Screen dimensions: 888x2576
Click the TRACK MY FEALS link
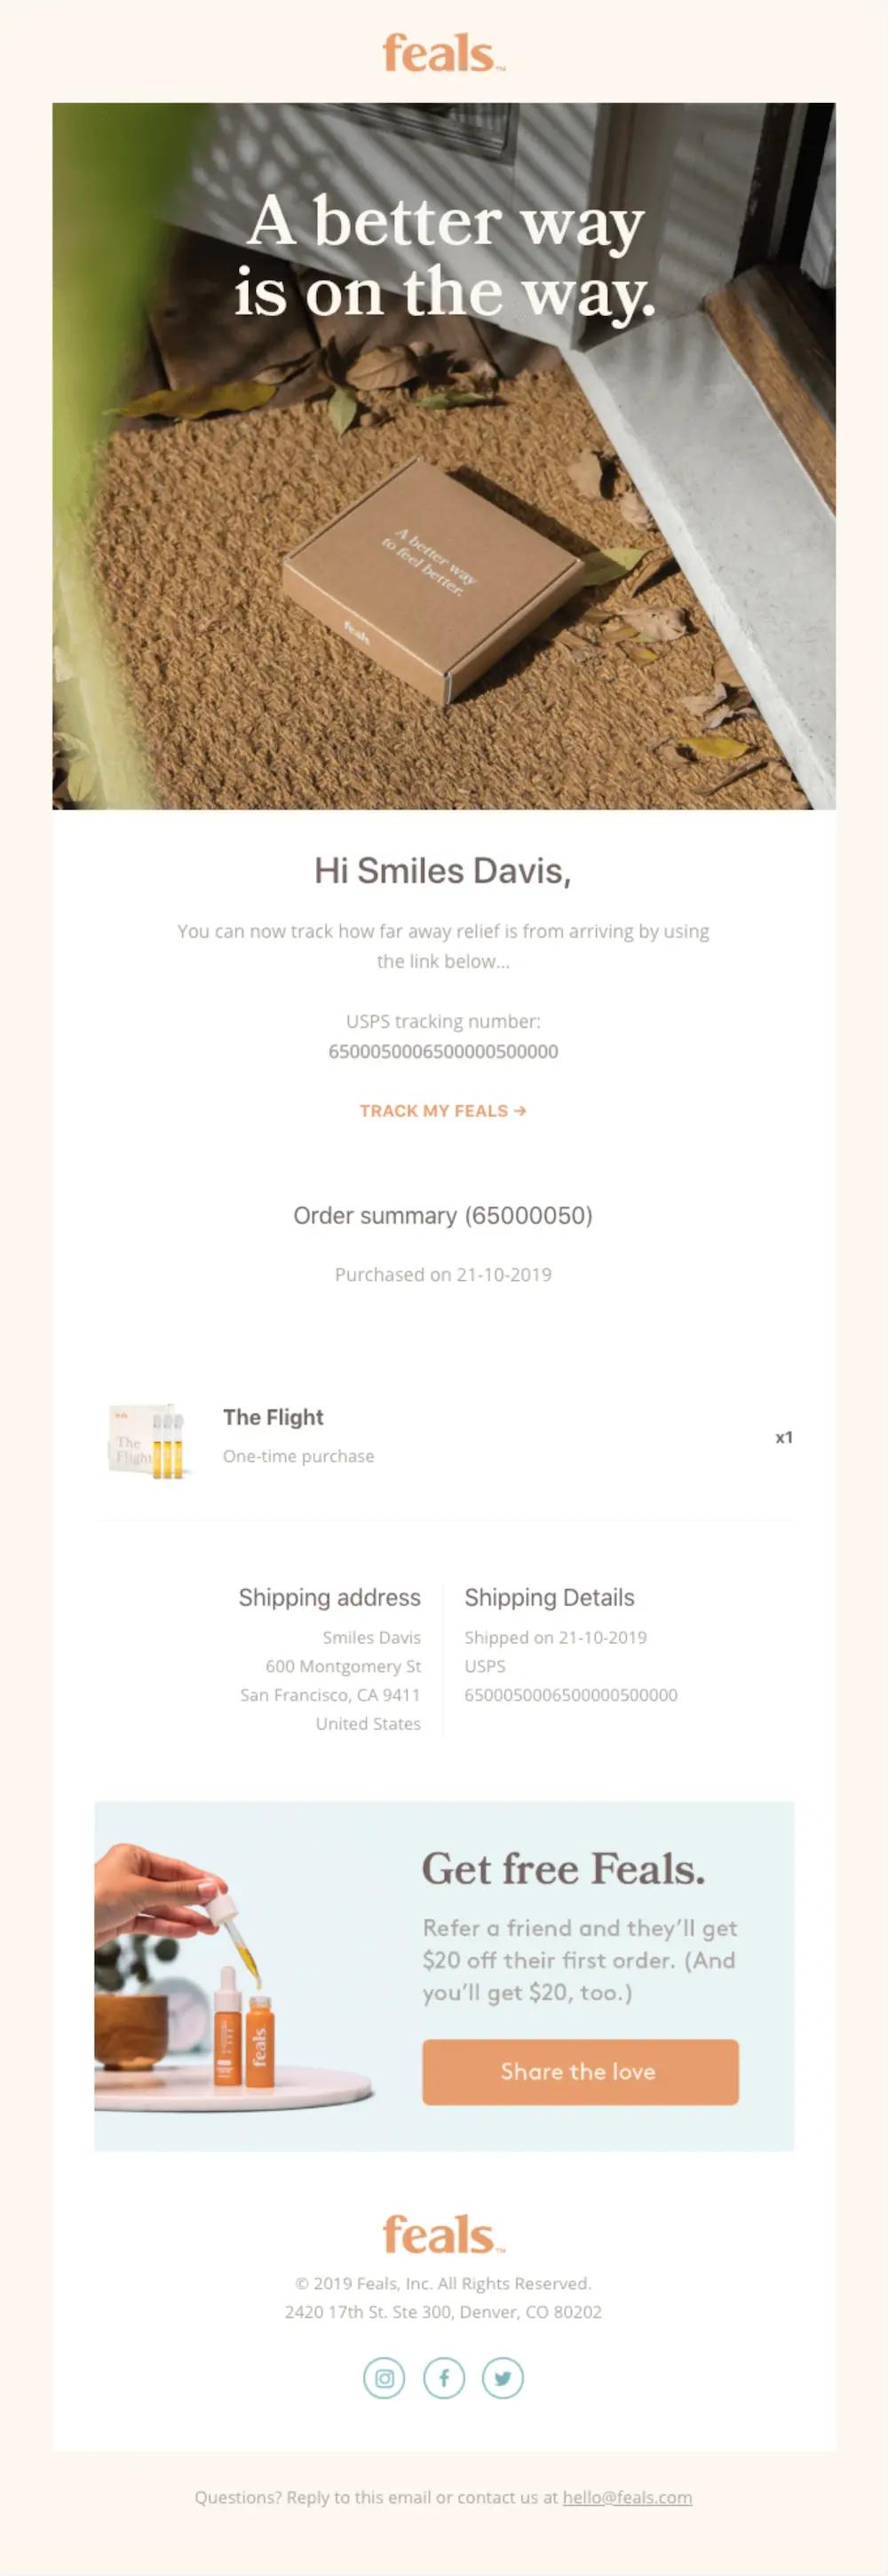click(x=436, y=1110)
